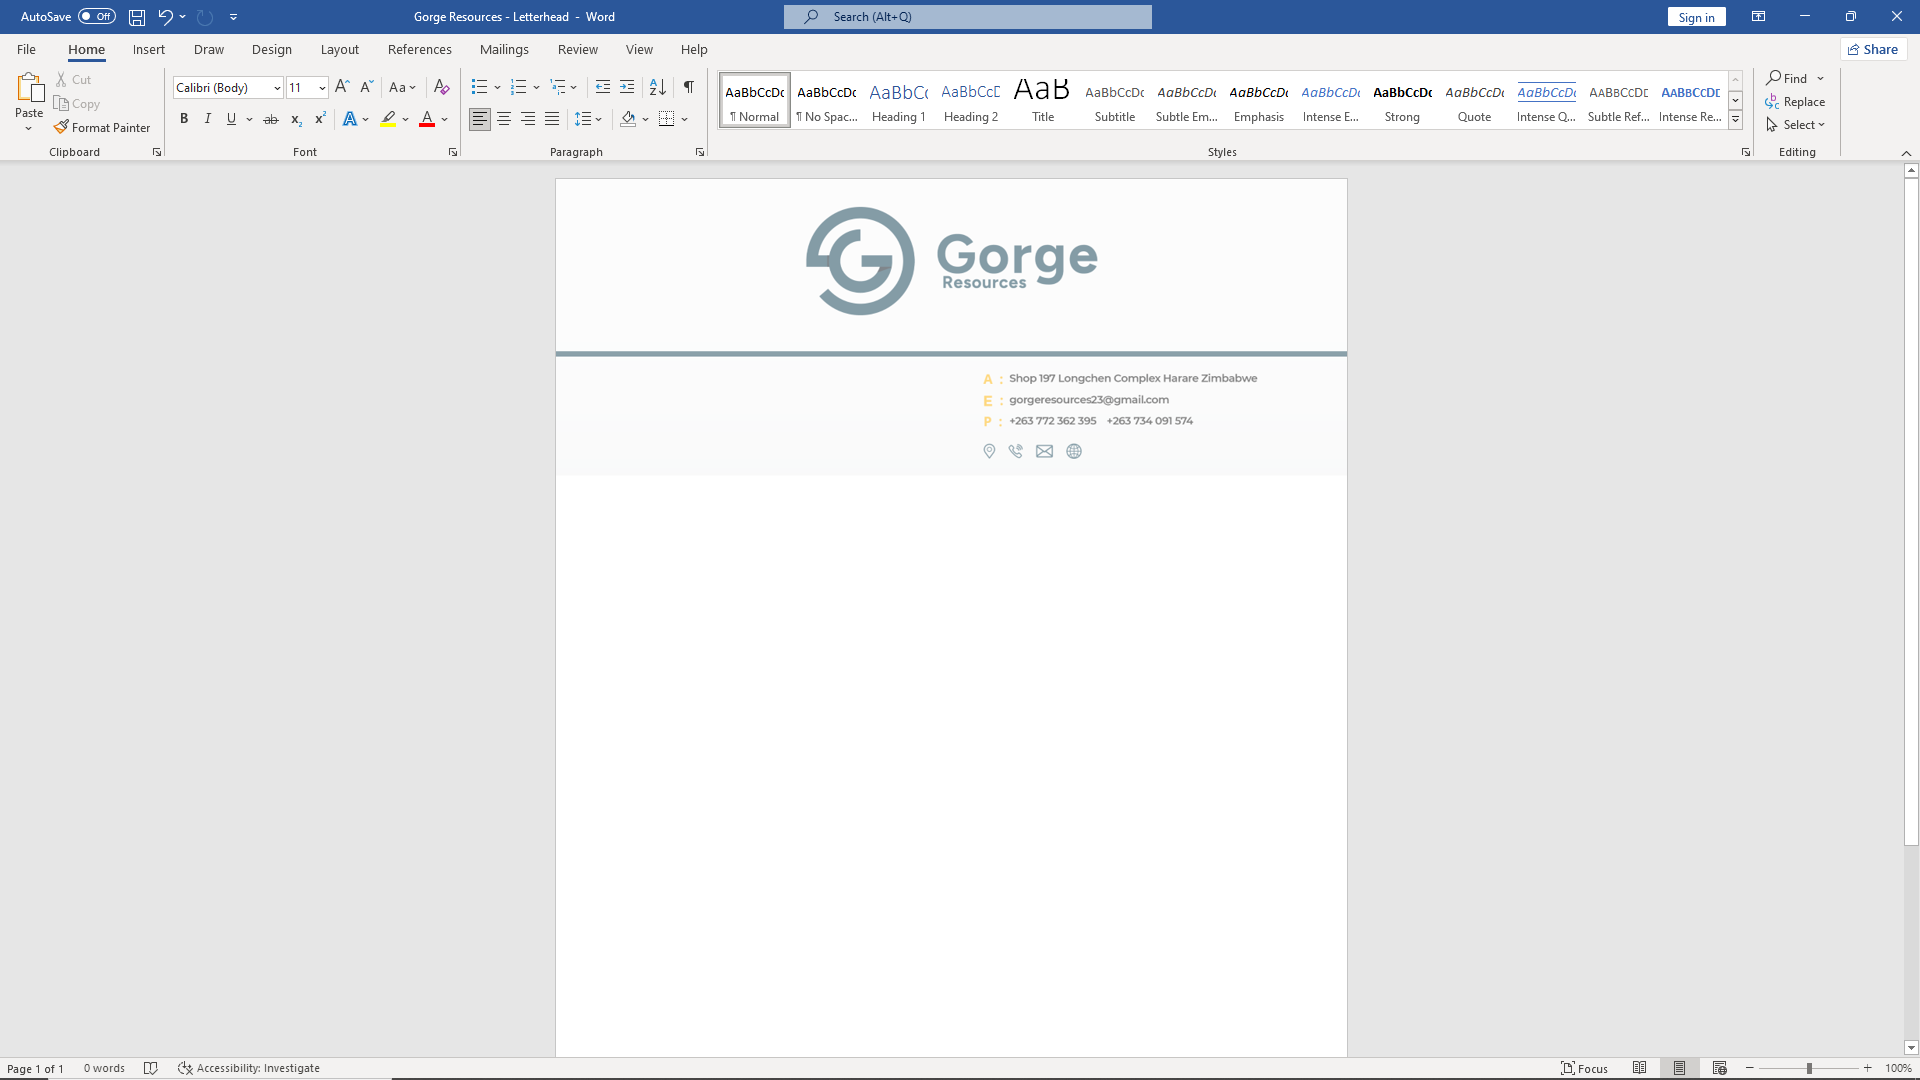Switch to Read Mode view
The height and width of the screenshot is (1080, 1920).
click(1640, 1068)
